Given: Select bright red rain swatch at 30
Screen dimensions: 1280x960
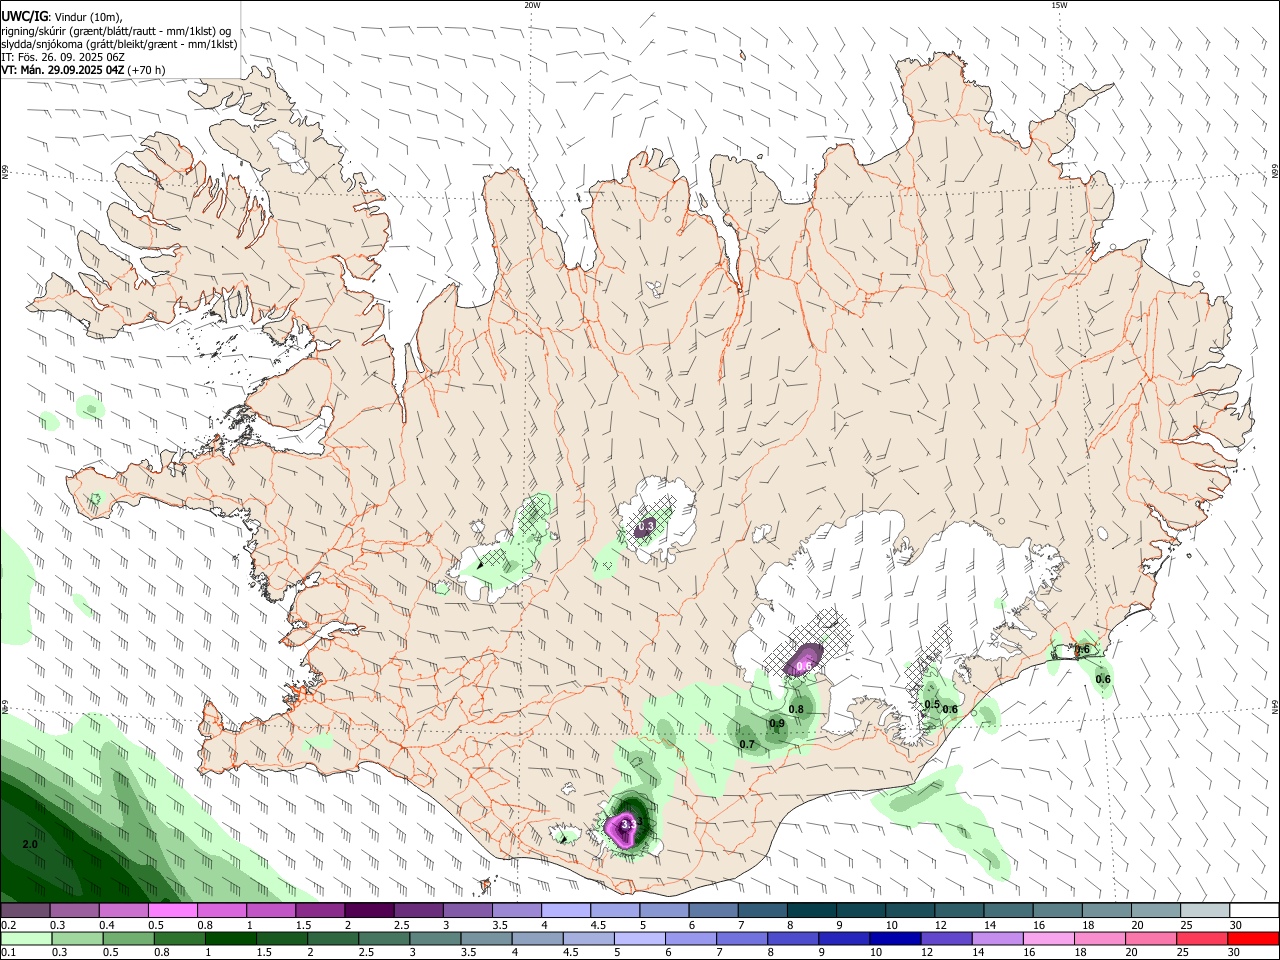Looking at the screenshot, I should pyautogui.click(x=1253, y=939).
